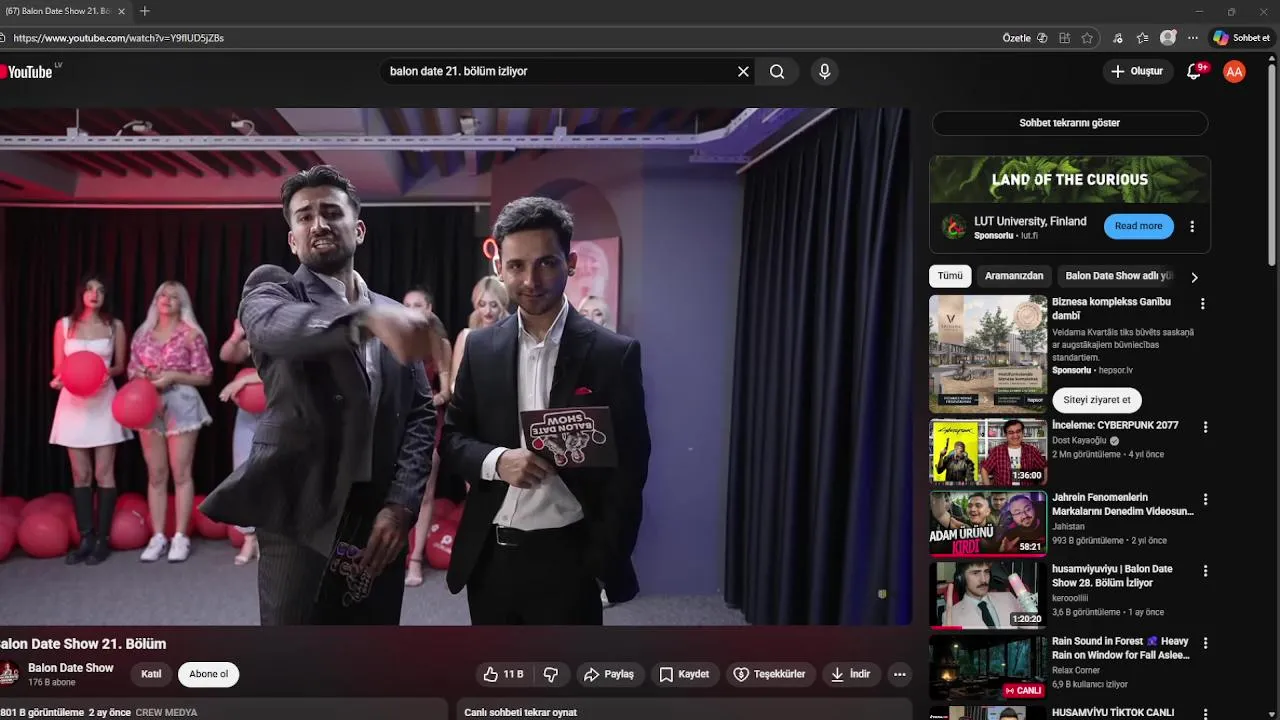Screen dimensions: 1280x720
Task: Click the Katıl join button
Action: pos(151,674)
